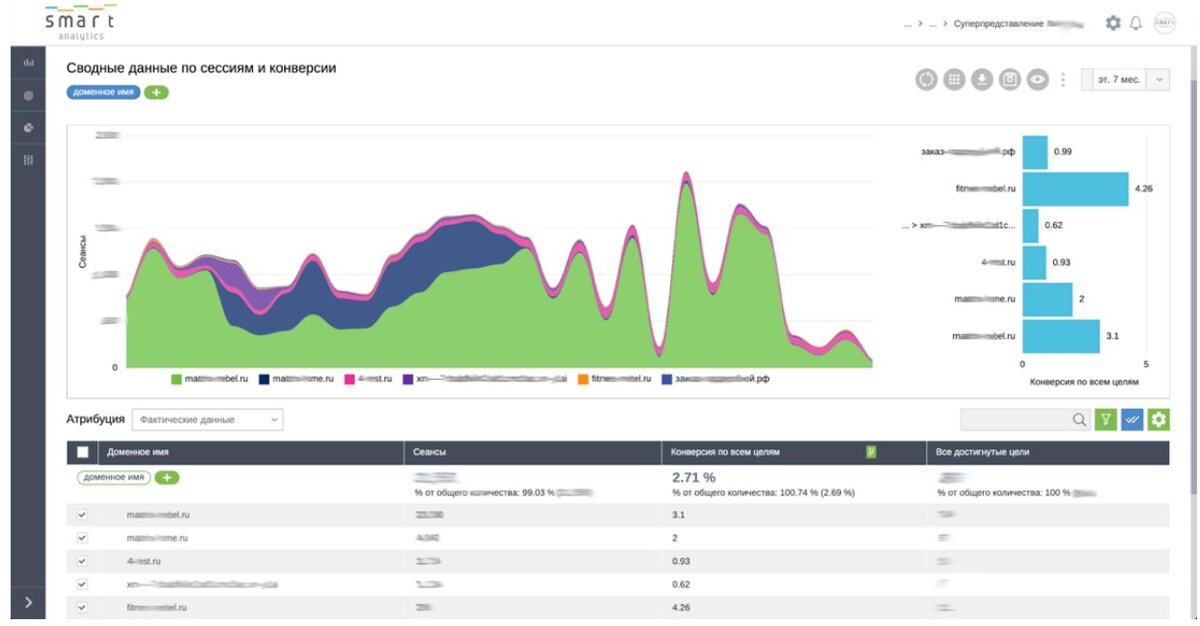
Task: Add a dimension with top green plus
Action: click(156, 92)
